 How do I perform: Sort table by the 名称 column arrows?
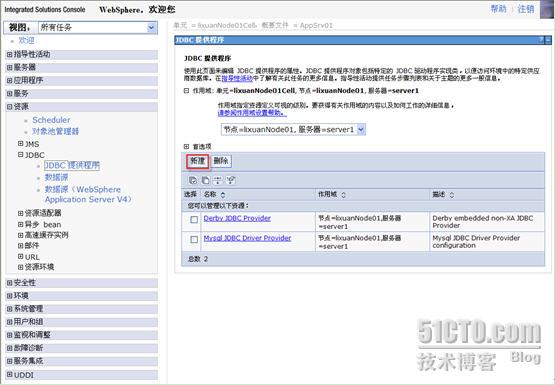223,195
